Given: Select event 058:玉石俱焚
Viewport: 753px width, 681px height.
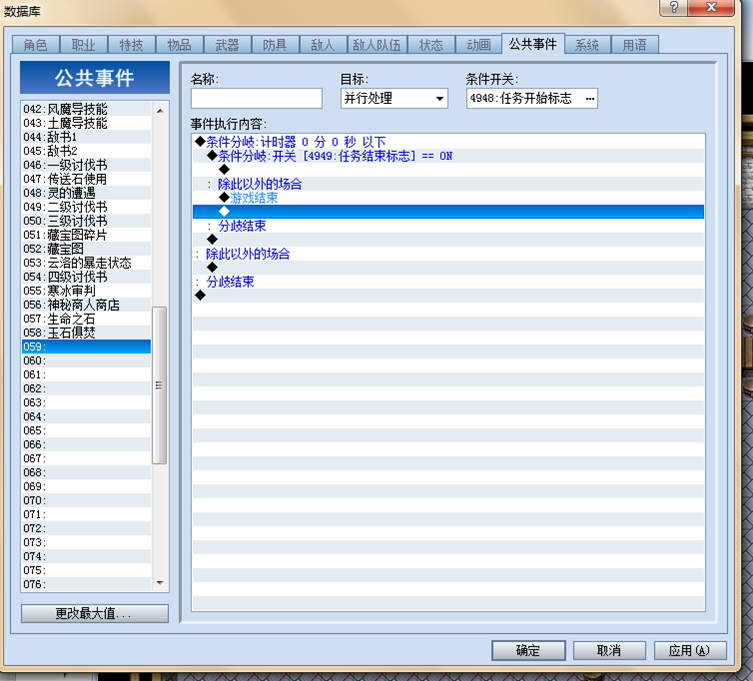Looking at the screenshot, I should coord(86,332).
